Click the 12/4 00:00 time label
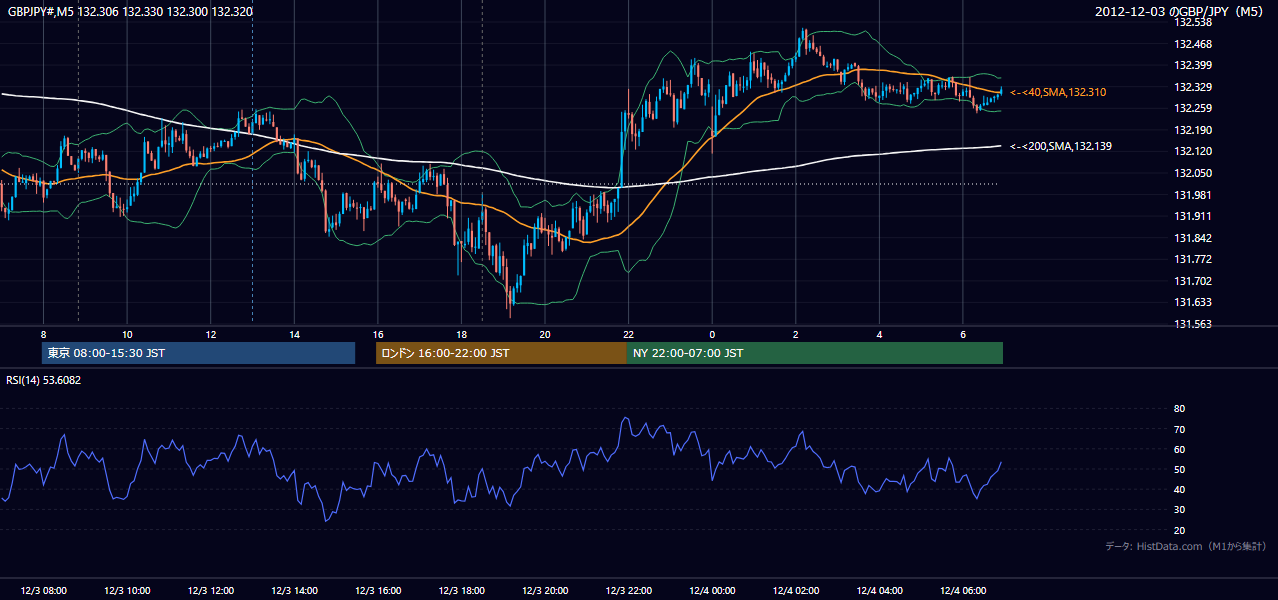Image resolution: width=1278 pixels, height=600 pixels. [712, 590]
